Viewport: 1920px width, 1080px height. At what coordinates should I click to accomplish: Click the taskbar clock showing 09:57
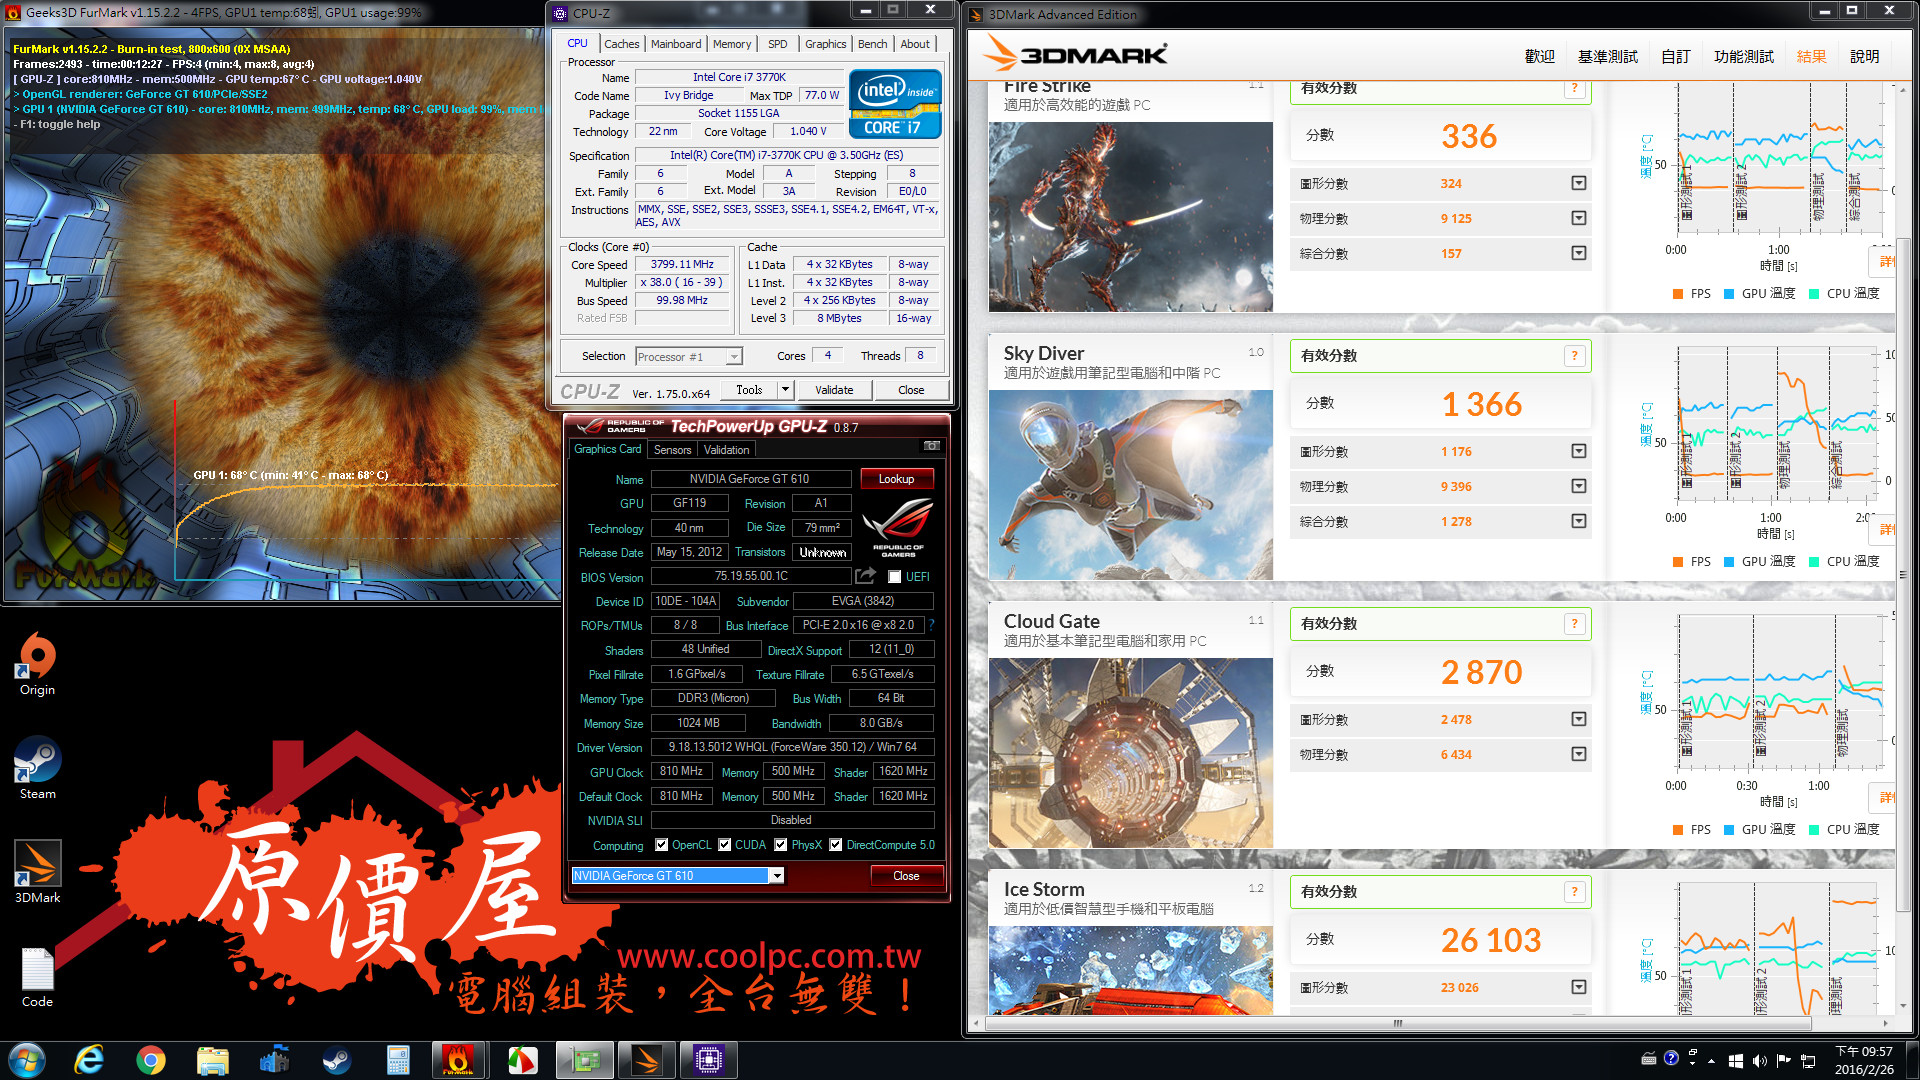1864,1061
